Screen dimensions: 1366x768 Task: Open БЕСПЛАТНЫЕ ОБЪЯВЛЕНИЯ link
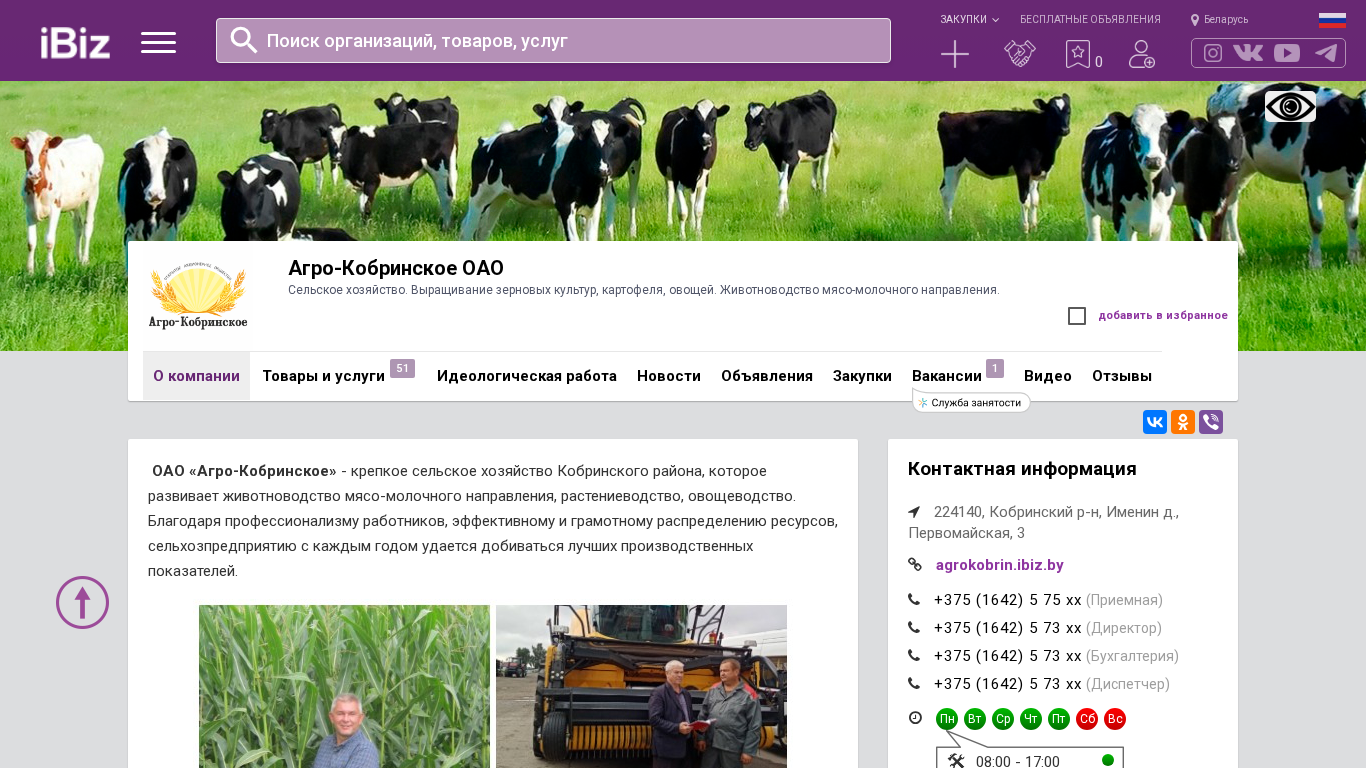(1090, 20)
